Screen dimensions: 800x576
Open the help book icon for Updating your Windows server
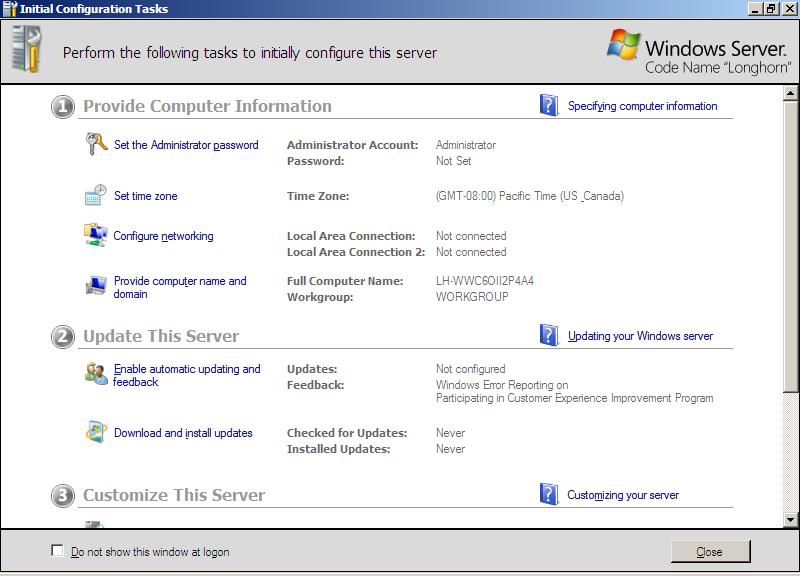[549, 335]
